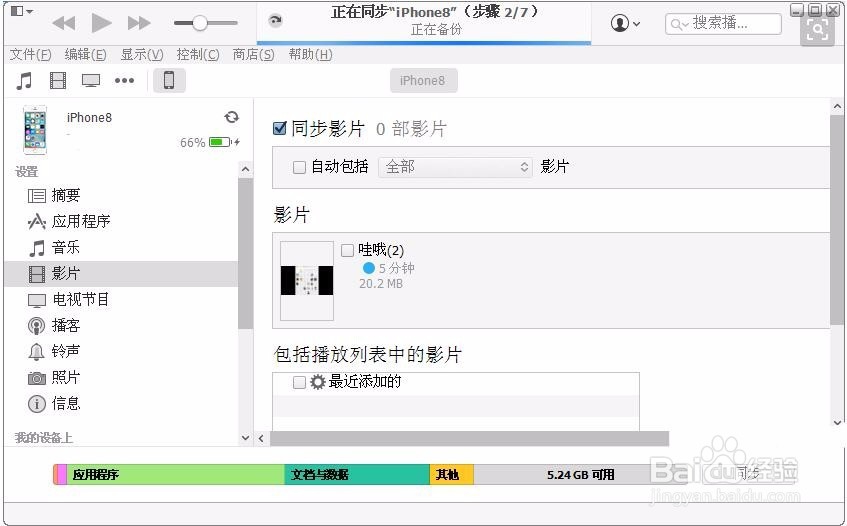Open the 文件(F) menu
Image resolution: width=847 pixels, height=526 pixels.
pyautogui.click(x=30, y=54)
